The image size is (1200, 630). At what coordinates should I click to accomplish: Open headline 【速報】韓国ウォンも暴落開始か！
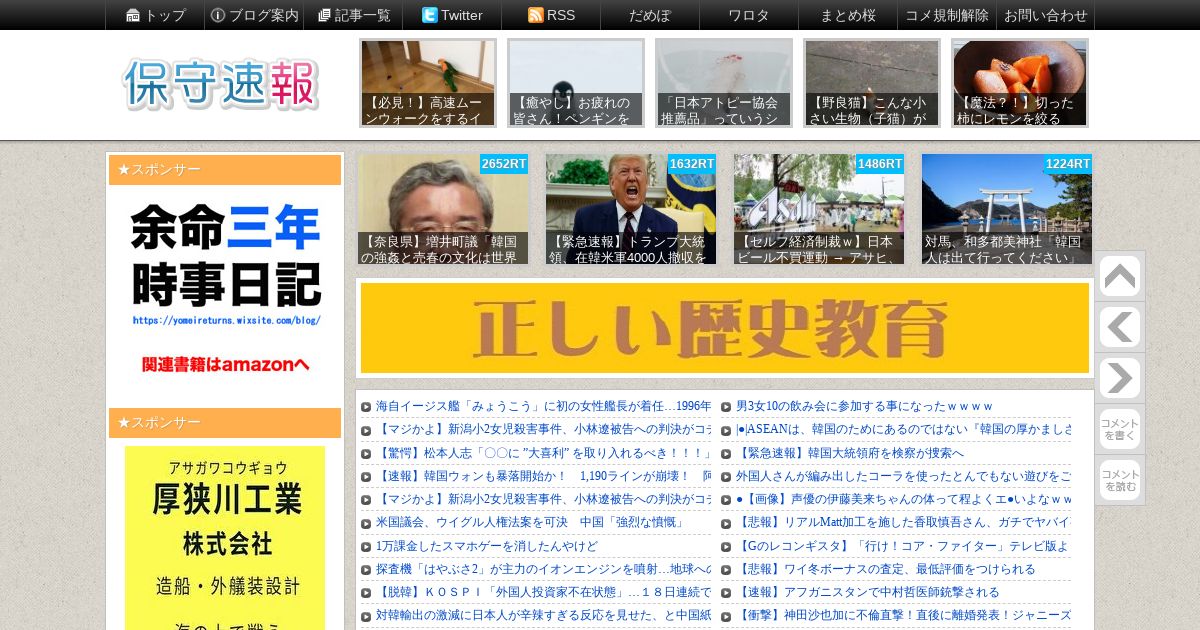[x=543, y=477]
